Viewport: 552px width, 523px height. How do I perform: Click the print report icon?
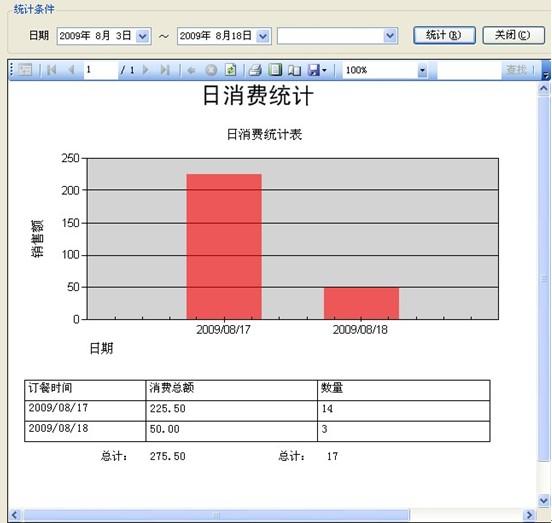(x=255, y=70)
